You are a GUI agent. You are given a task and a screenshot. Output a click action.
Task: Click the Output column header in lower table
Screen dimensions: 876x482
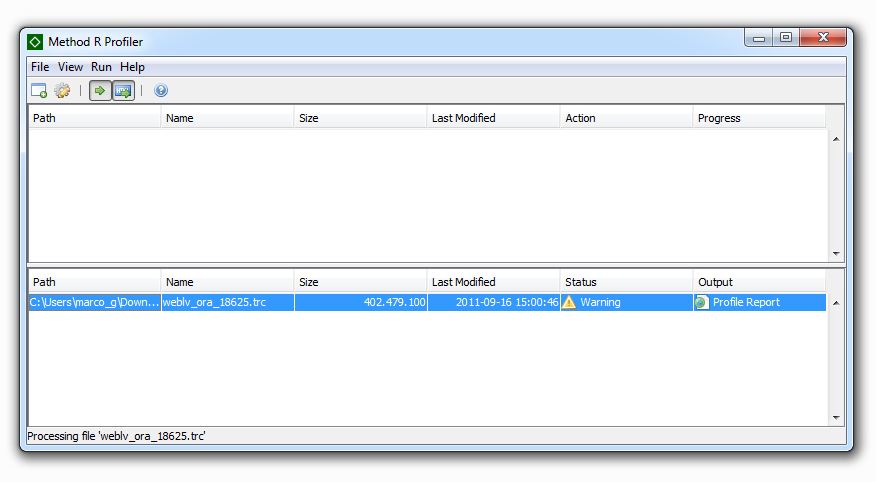[759, 282]
